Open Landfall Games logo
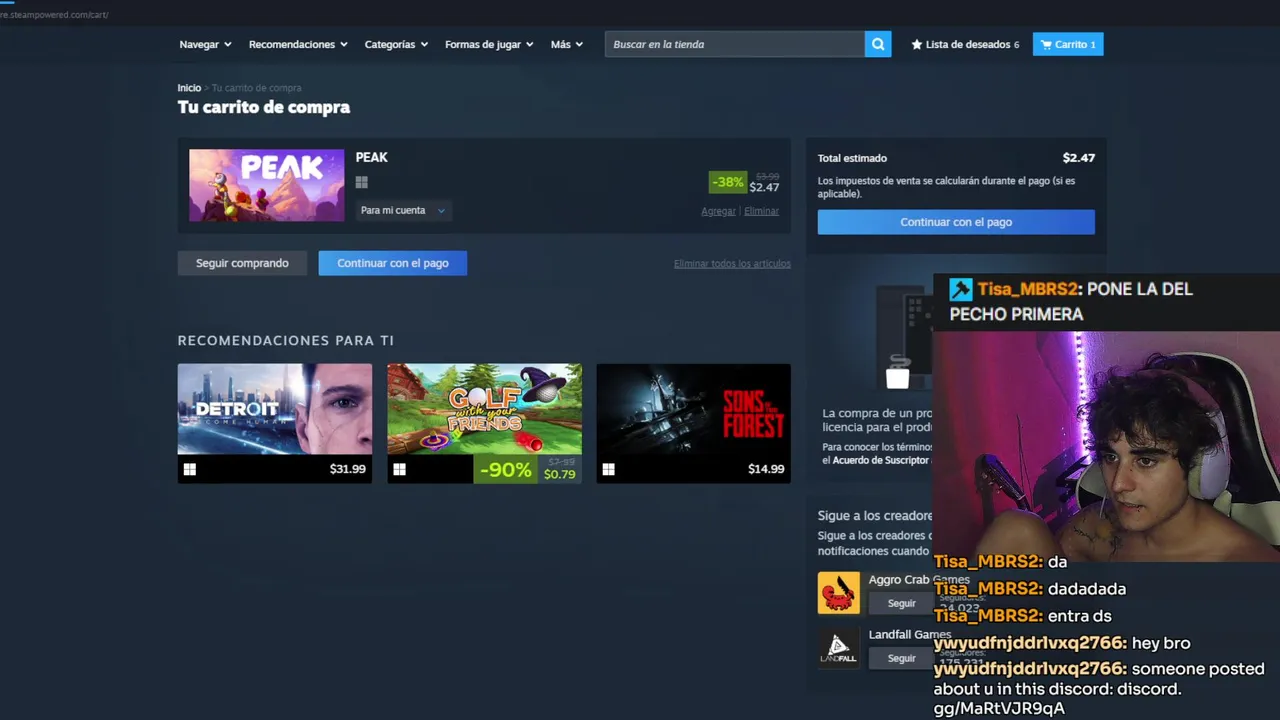The image size is (1280, 720). (838, 647)
